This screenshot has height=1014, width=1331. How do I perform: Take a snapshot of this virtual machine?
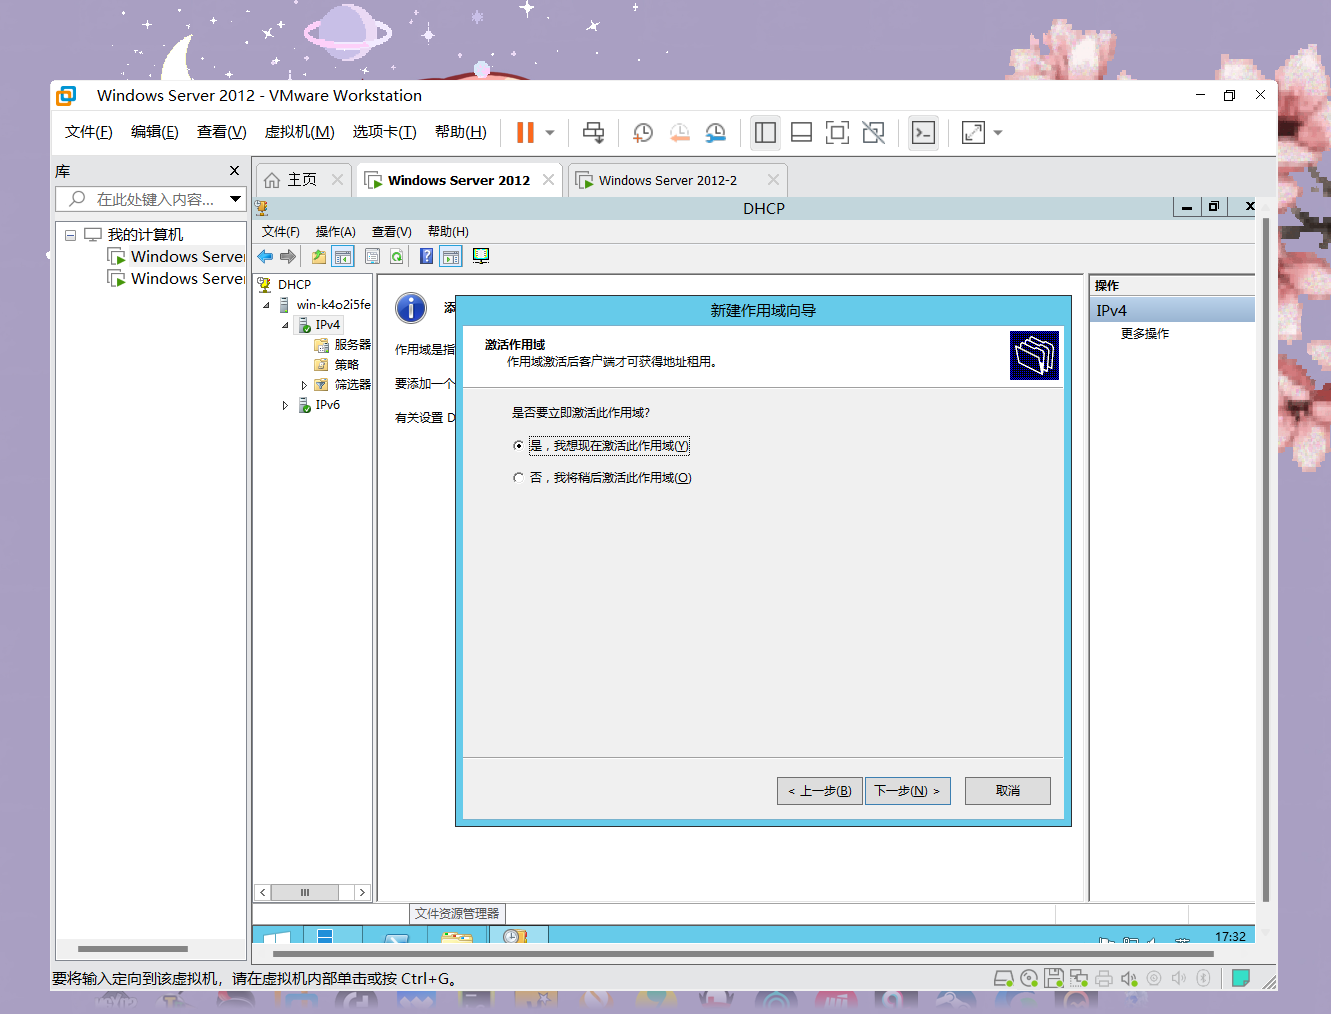coord(643,132)
